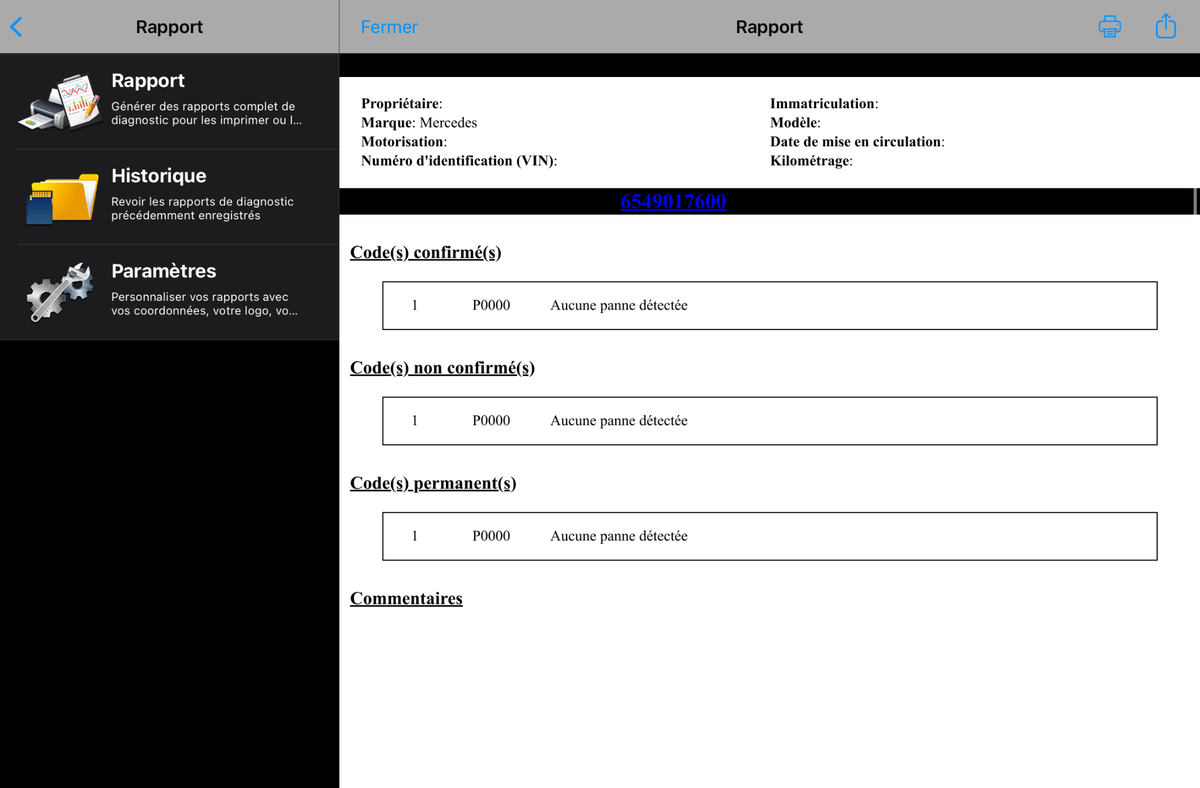Close the report with Fermer
This screenshot has width=1200, height=788.
click(389, 27)
